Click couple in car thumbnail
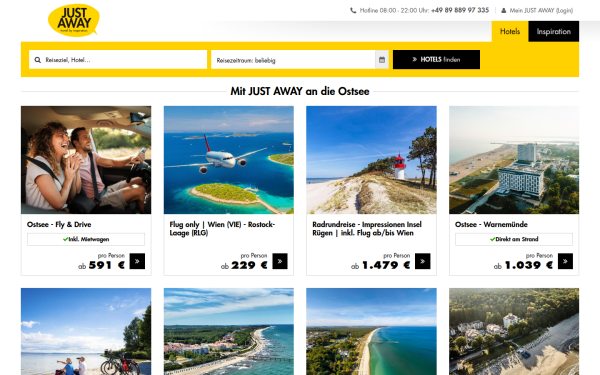600x375 pixels. point(86,160)
